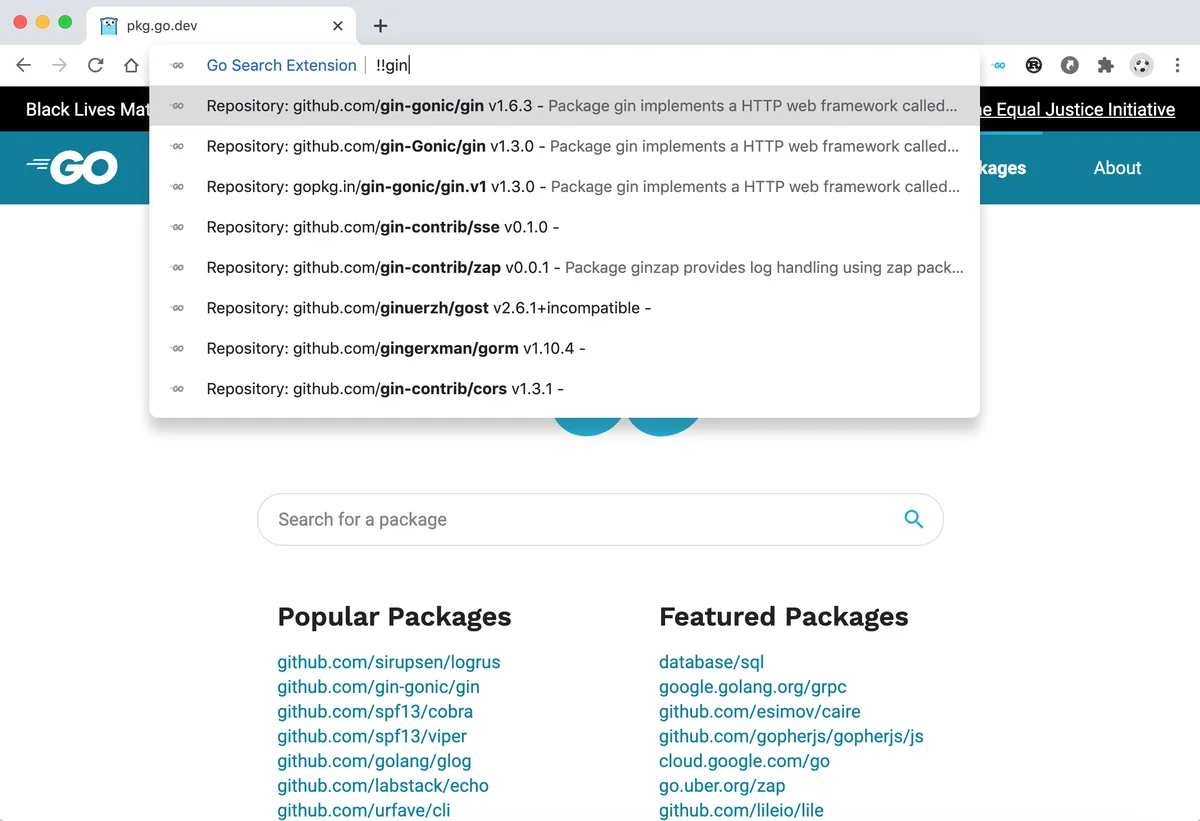
Task: Open a new browser tab
Action: [x=380, y=26]
